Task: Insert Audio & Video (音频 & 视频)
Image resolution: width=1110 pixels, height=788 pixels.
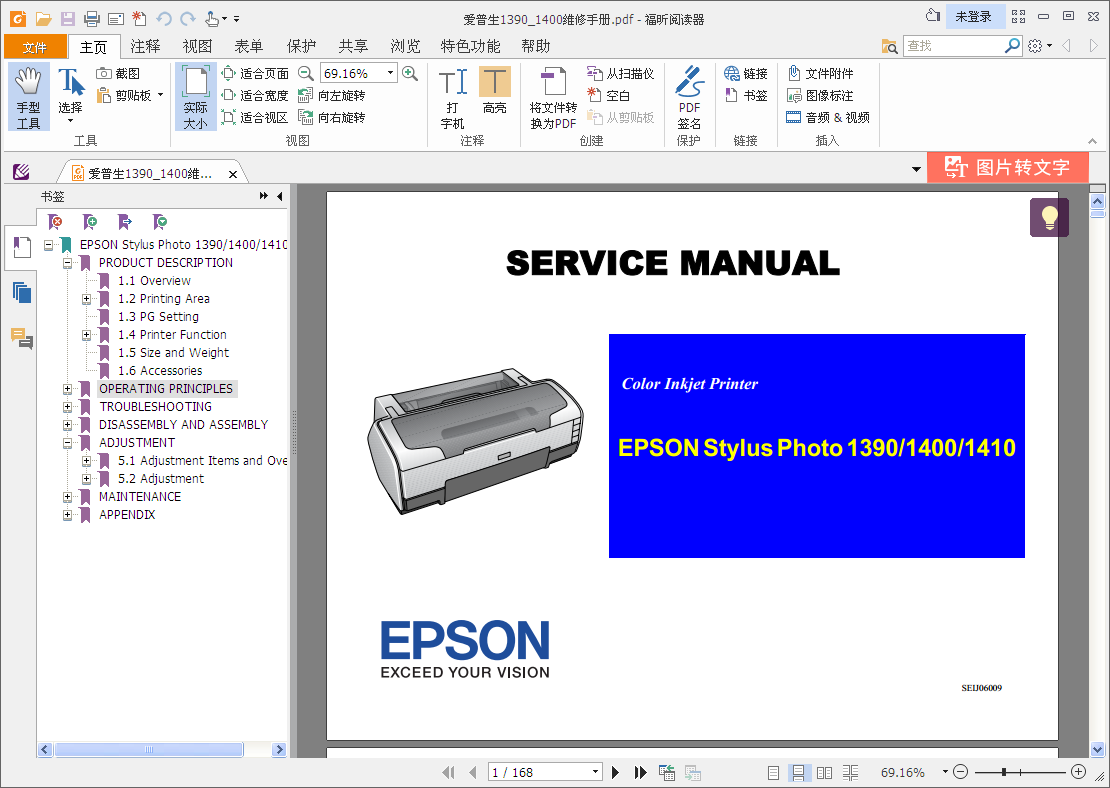Action: 828,117
